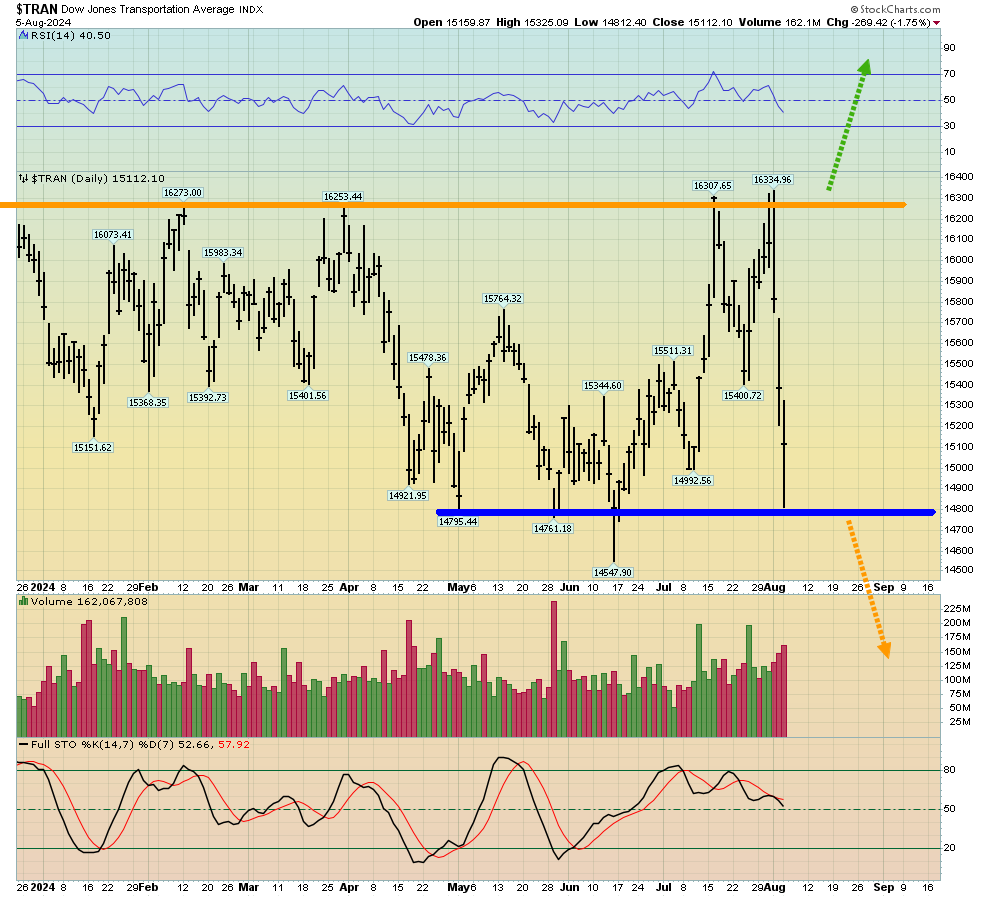Click the orange resistance line

pyautogui.click(x=450, y=205)
